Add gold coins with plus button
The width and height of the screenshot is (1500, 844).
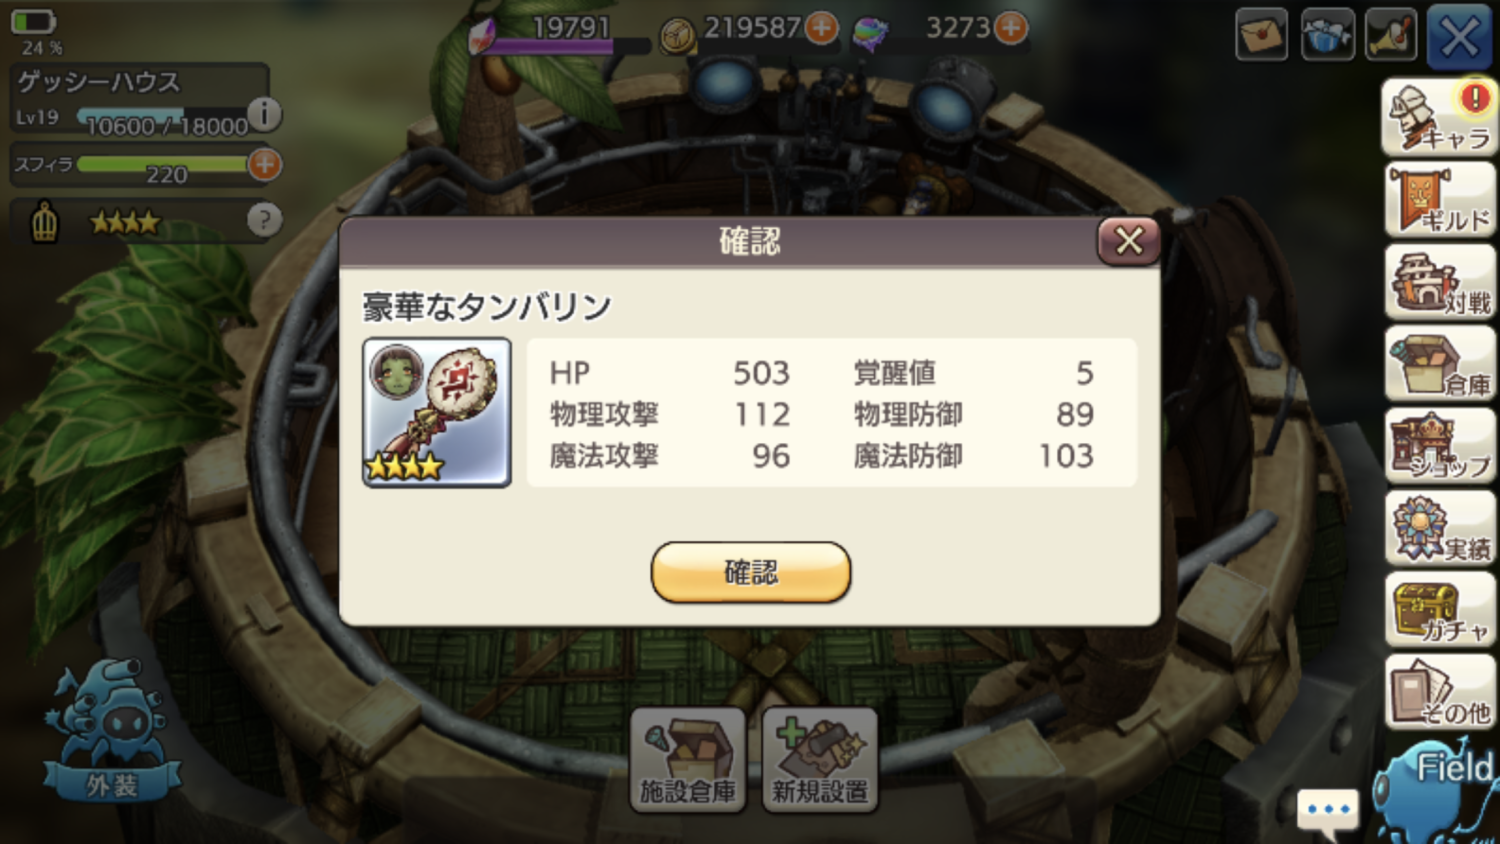(x=822, y=28)
